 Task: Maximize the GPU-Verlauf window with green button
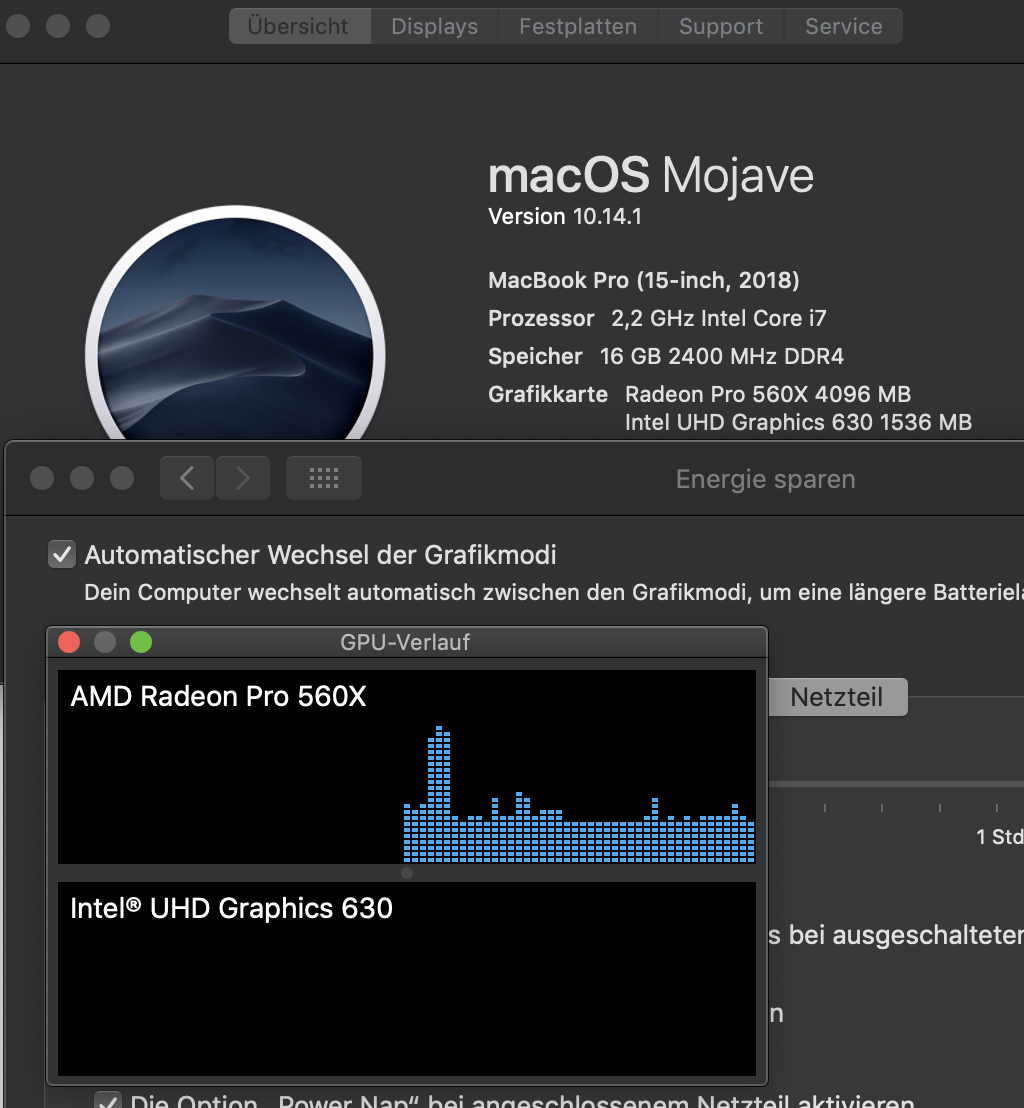[x=141, y=642]
